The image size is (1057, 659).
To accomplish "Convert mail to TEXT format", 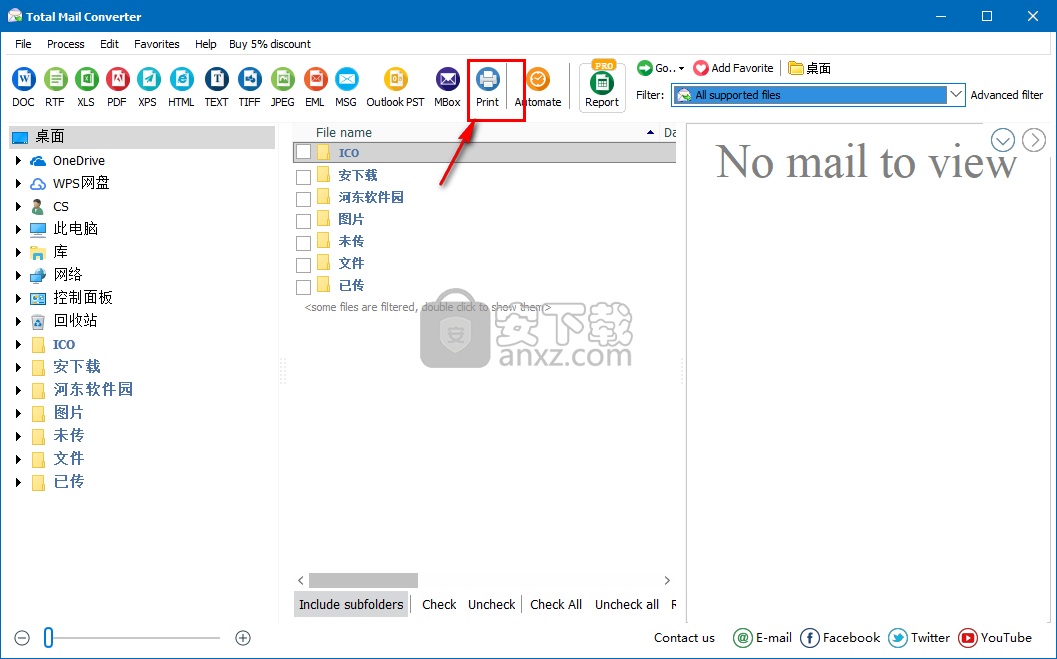I will [x=216, y=87].
